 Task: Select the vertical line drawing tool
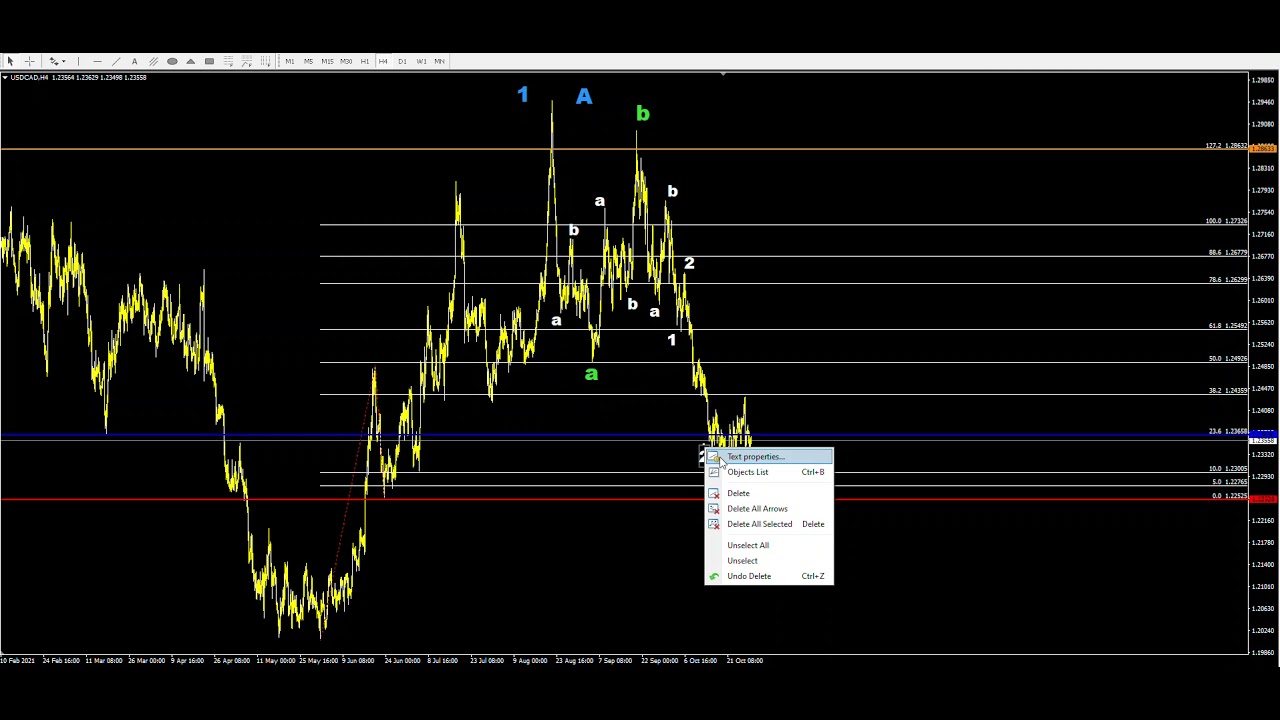tap(78, 61)
